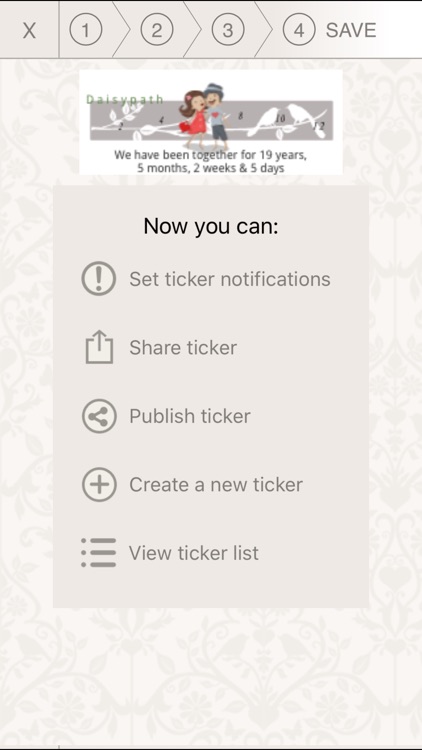Image resolution: width=422 pixels, height=750 pixels.
Task: Tap the share arrow box icon
Action: click(x=100, y=347)
